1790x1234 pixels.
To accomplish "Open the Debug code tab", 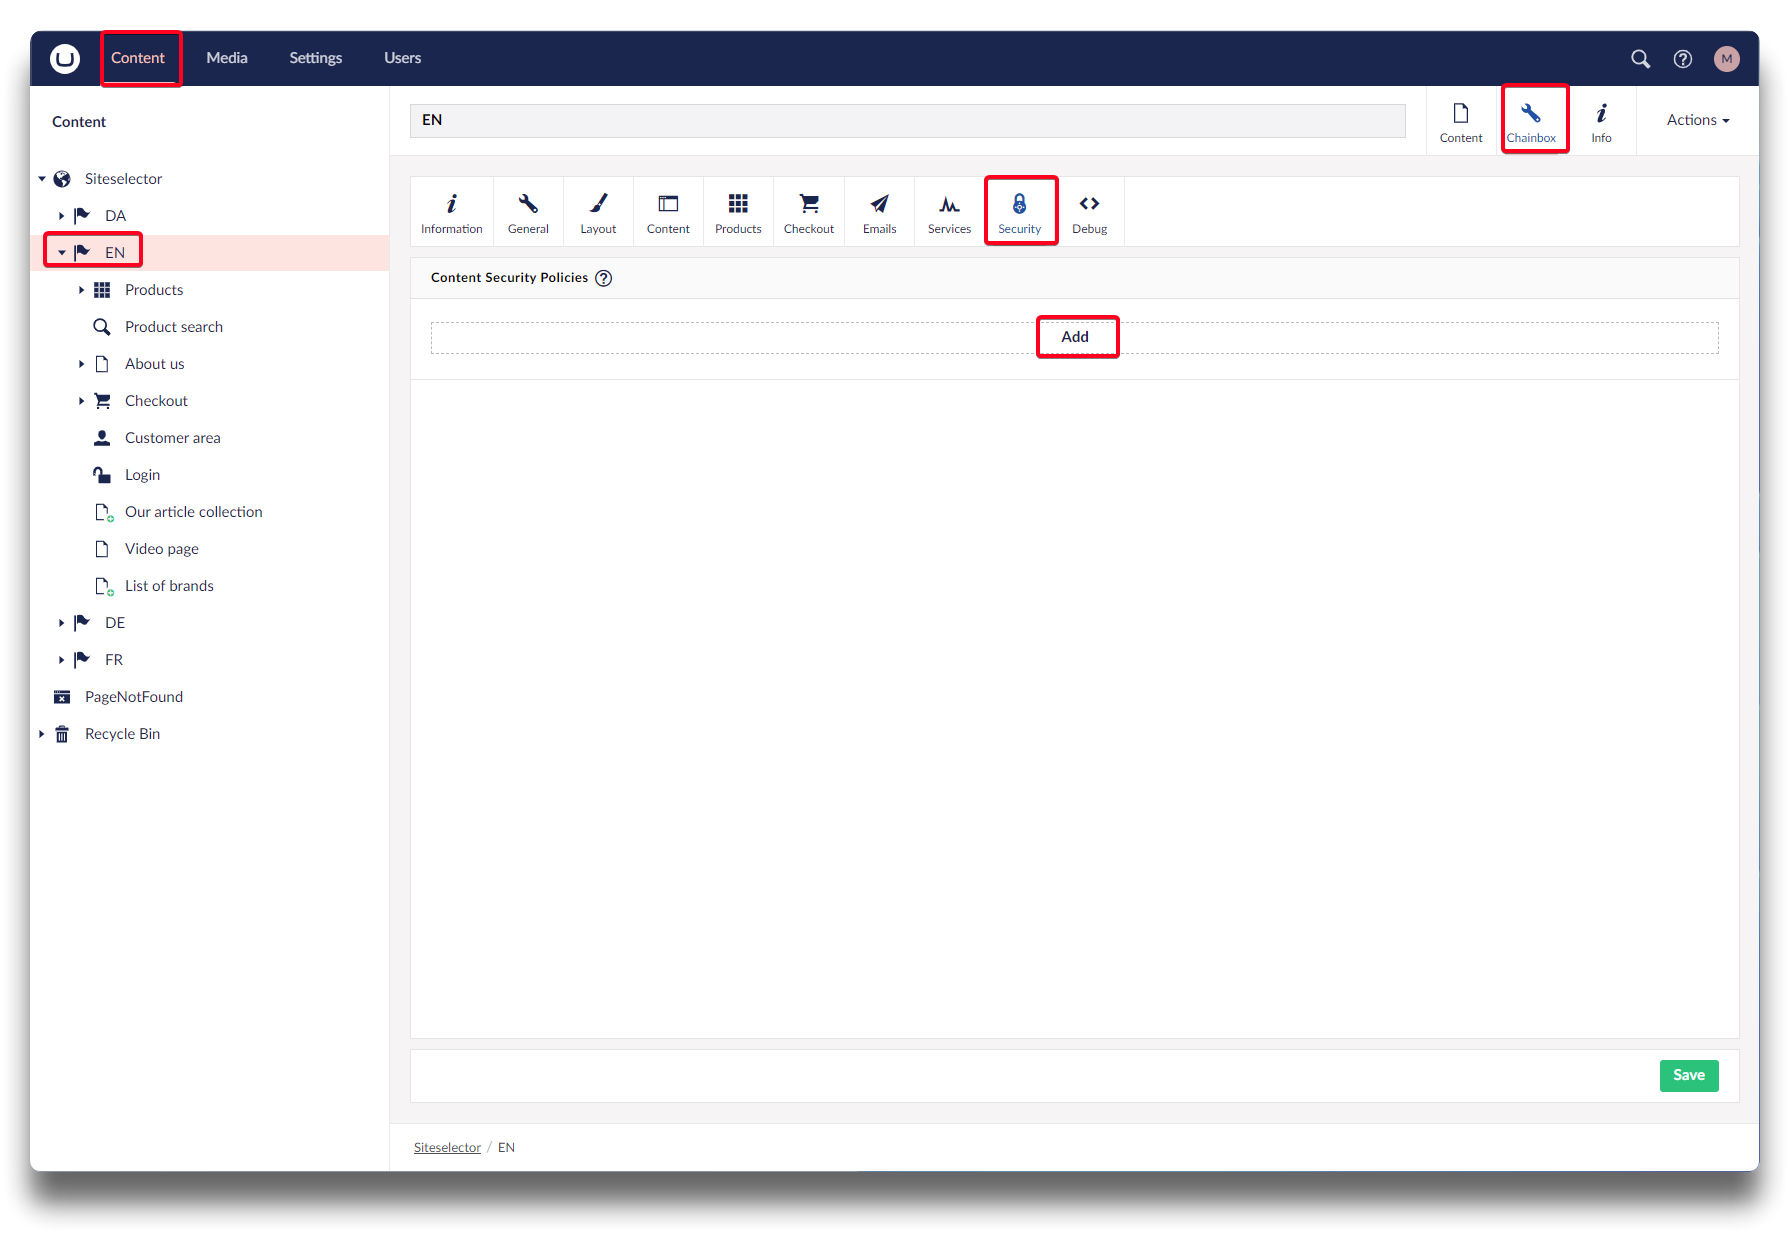I will (1089, 213).
